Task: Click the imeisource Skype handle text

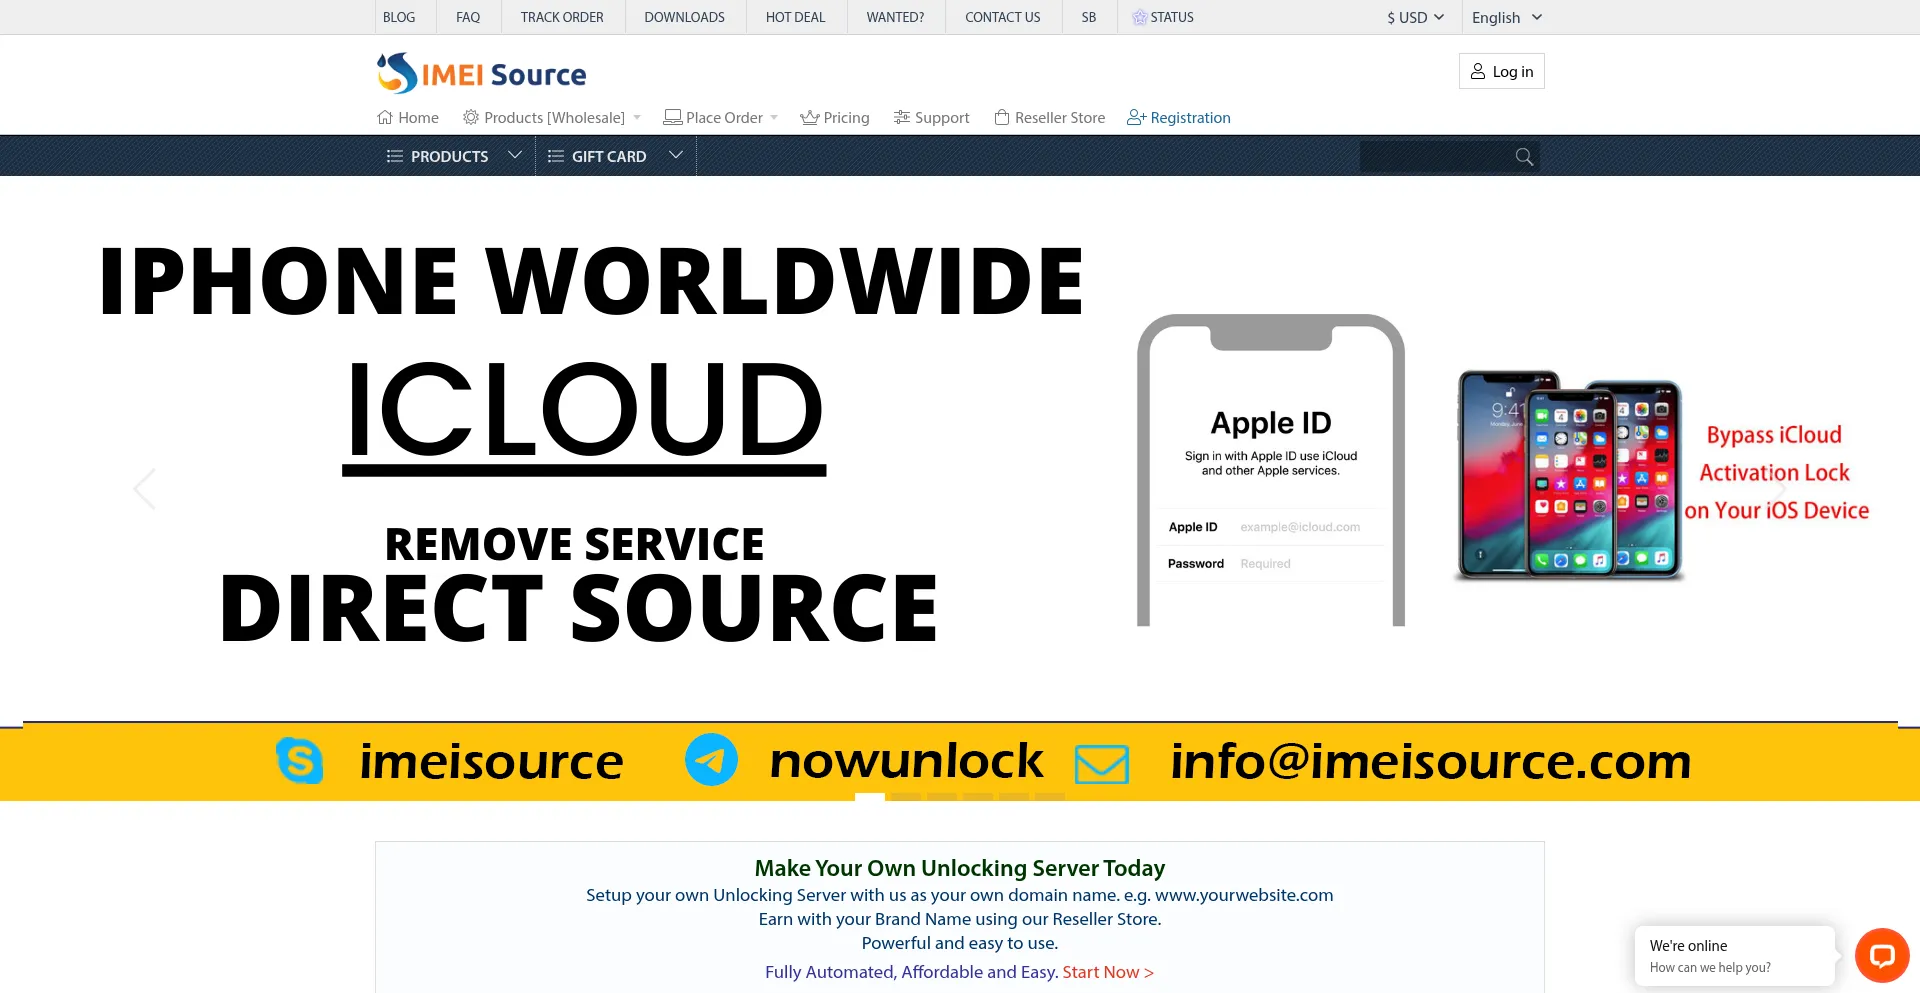Action: point(491,761)
